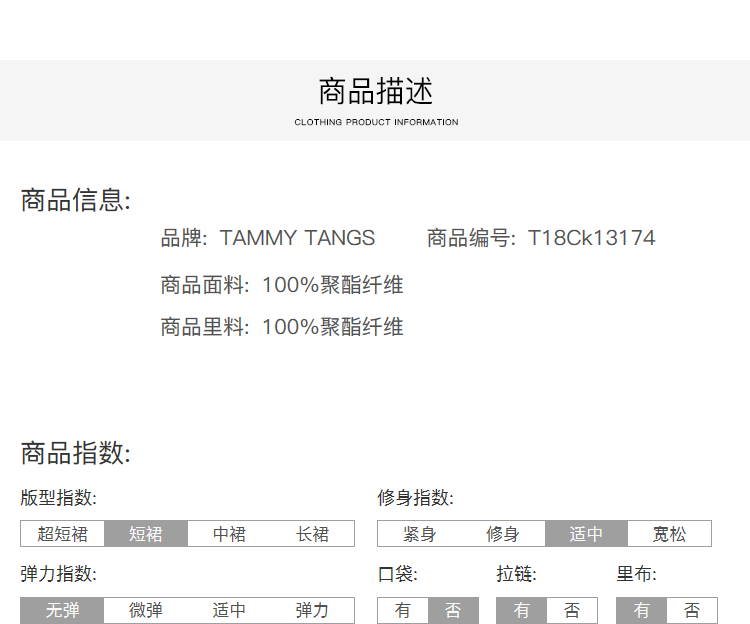The image size is (750, 624).
Task: Set 口袋 to 有
Action: pos(403,610)
